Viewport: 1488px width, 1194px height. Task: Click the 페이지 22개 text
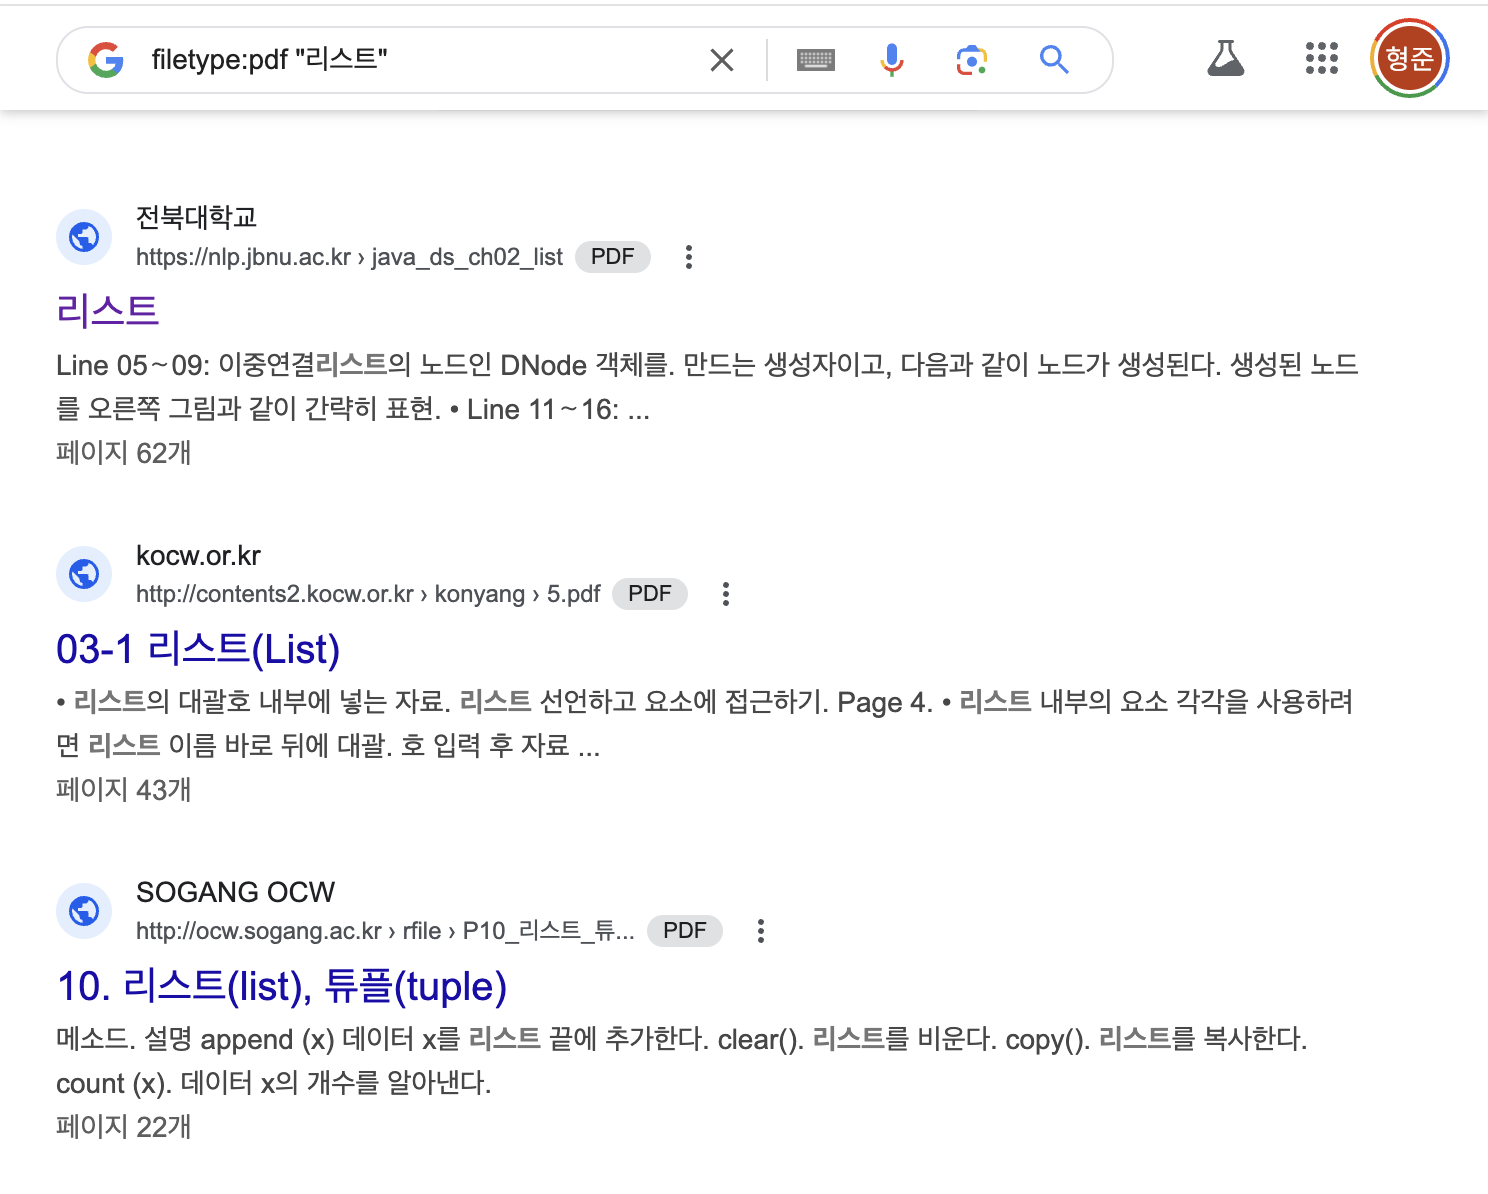point(124,1127)
